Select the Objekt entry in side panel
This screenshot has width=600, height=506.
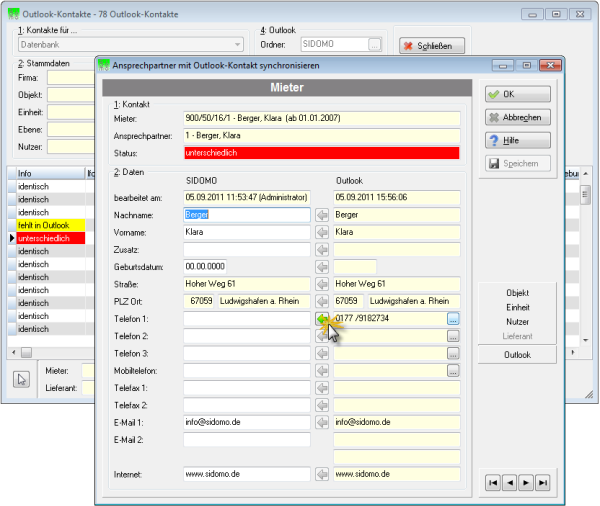pos(517,293)
